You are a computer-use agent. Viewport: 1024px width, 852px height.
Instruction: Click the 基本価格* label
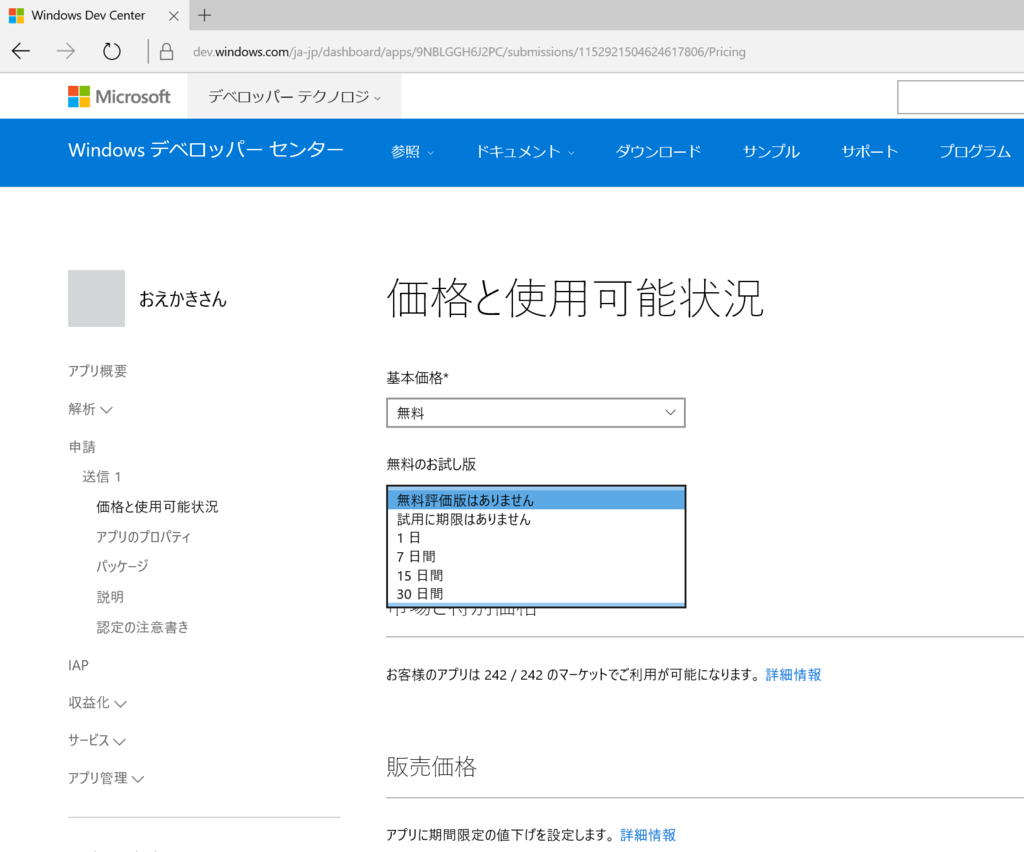(417, 378)
